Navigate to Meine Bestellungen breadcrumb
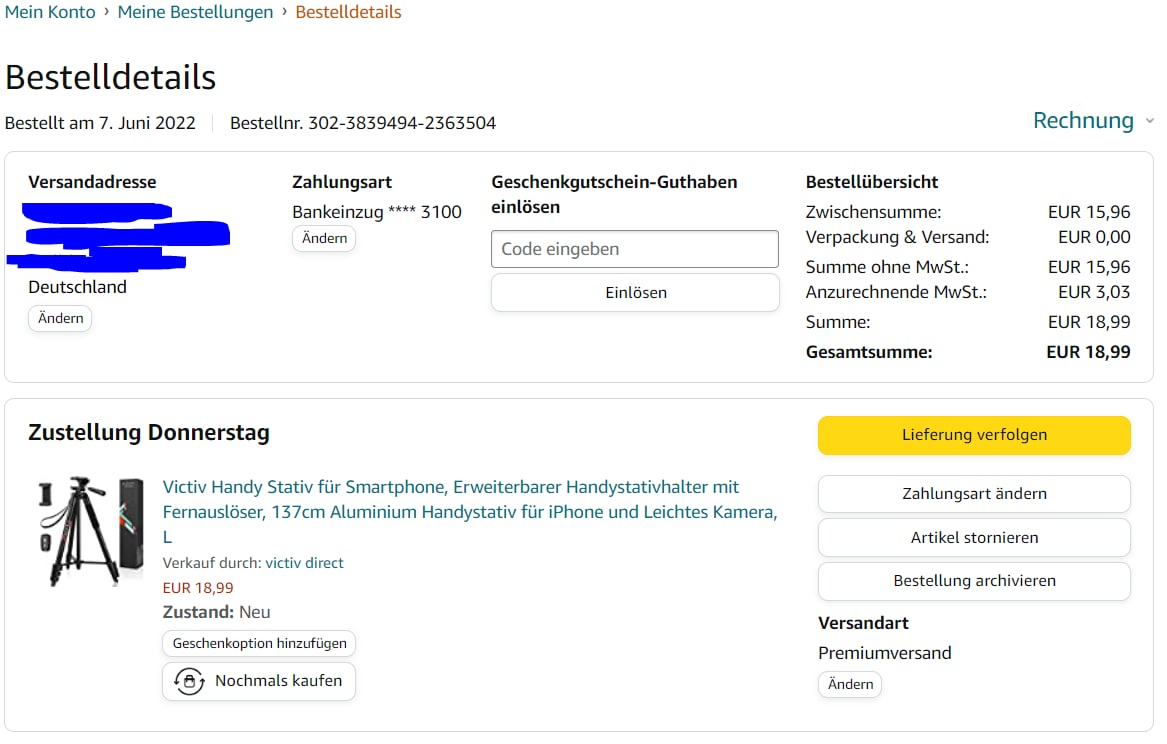This screenshot has height=744, width=1167. point(195,13)
